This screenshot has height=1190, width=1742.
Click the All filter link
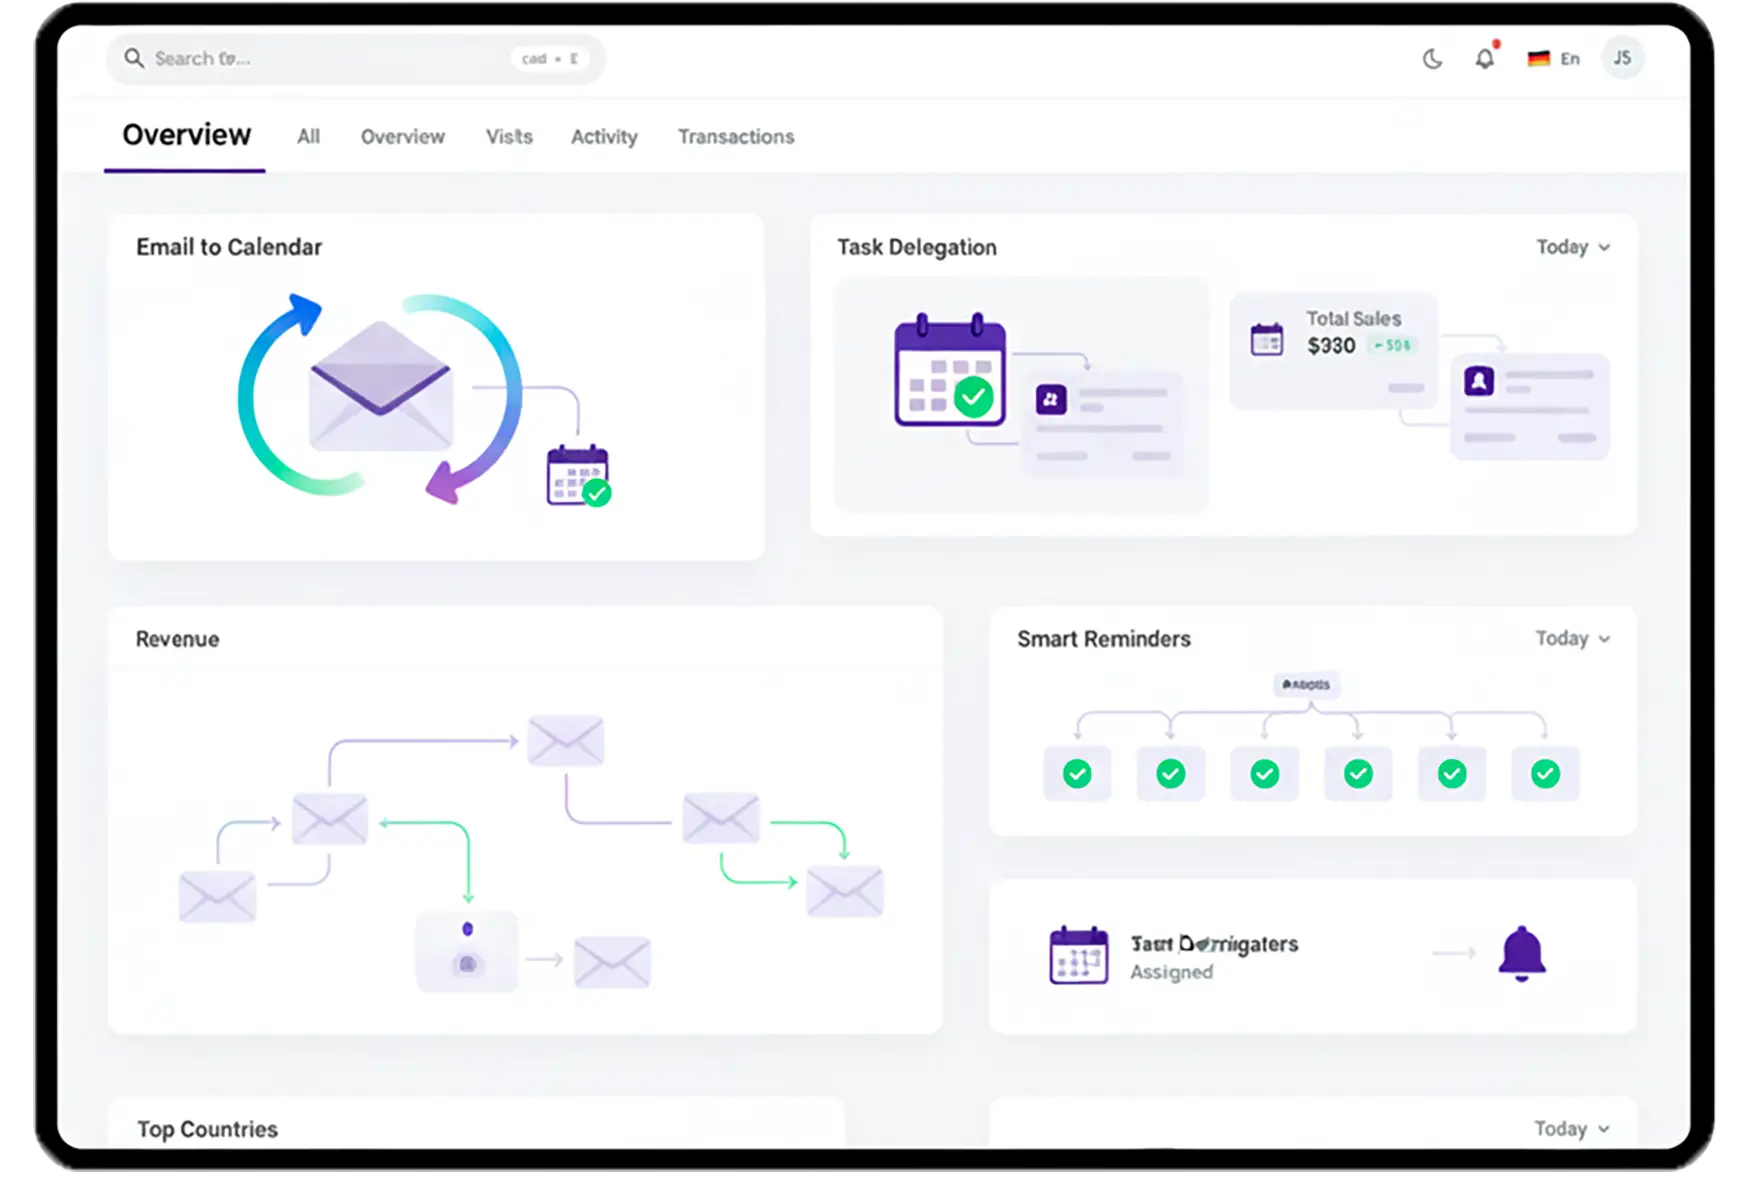tap(308, 137)
